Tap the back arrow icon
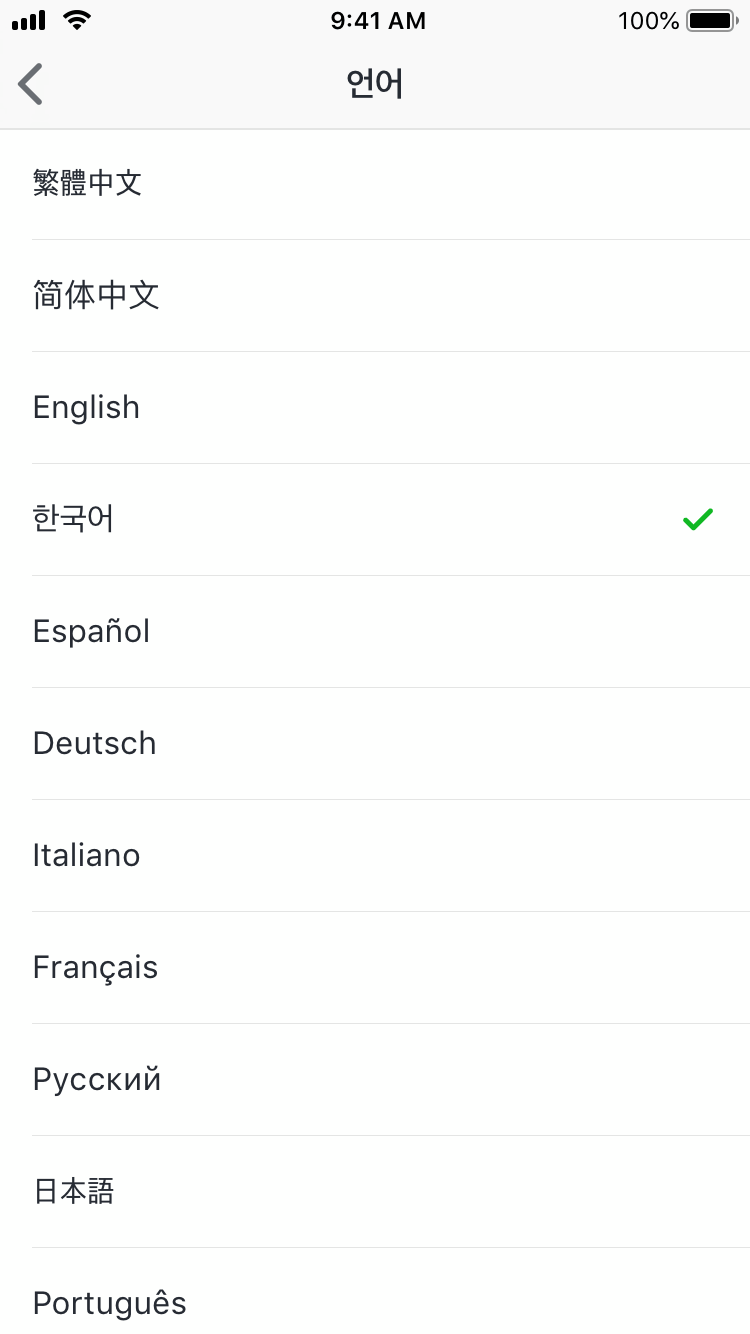Image resolution: width=750 pixels, height=1334 pixels. coord(31,84)
